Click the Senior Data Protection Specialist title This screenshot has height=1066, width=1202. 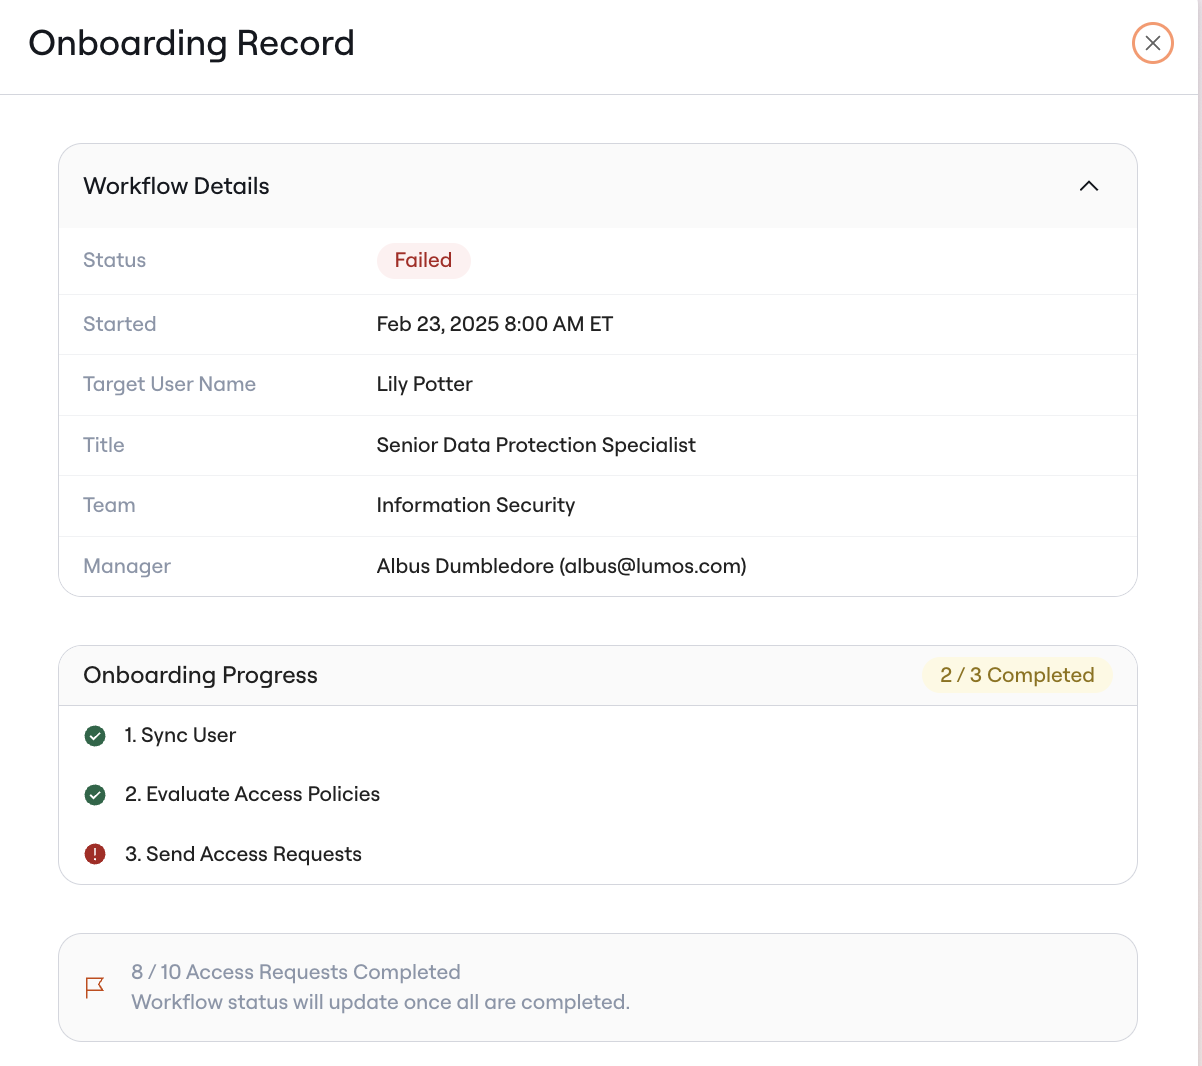click(536, 445)
